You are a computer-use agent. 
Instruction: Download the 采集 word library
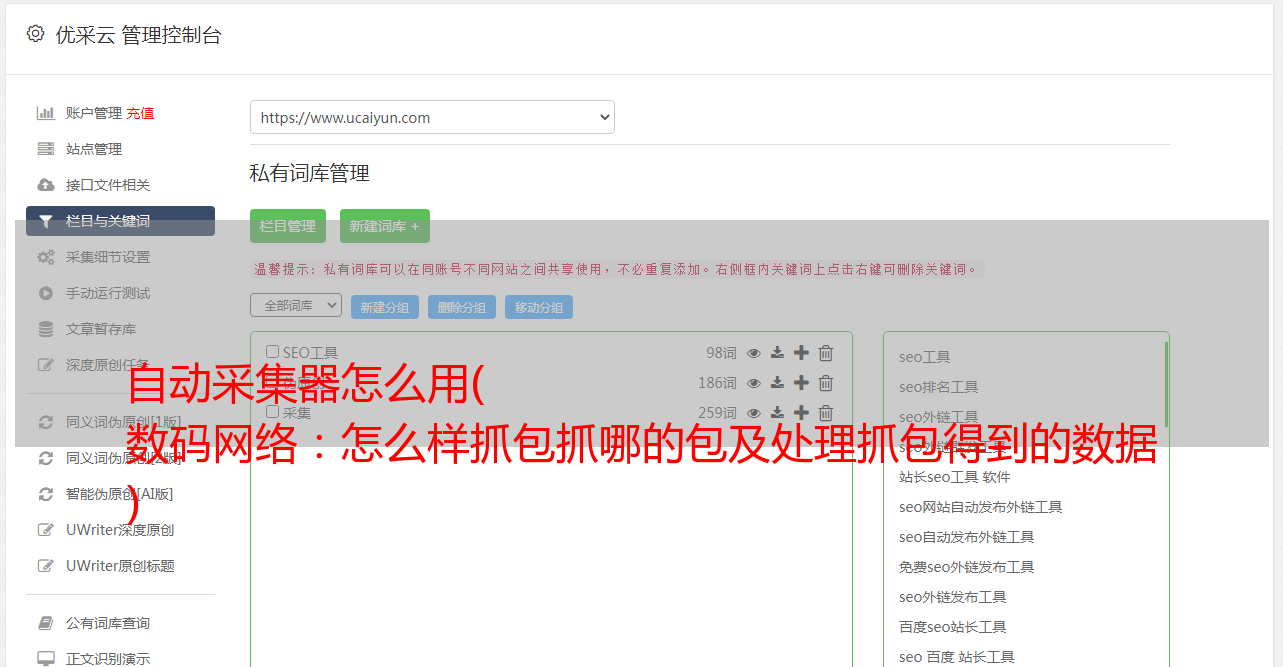(777, 413)
